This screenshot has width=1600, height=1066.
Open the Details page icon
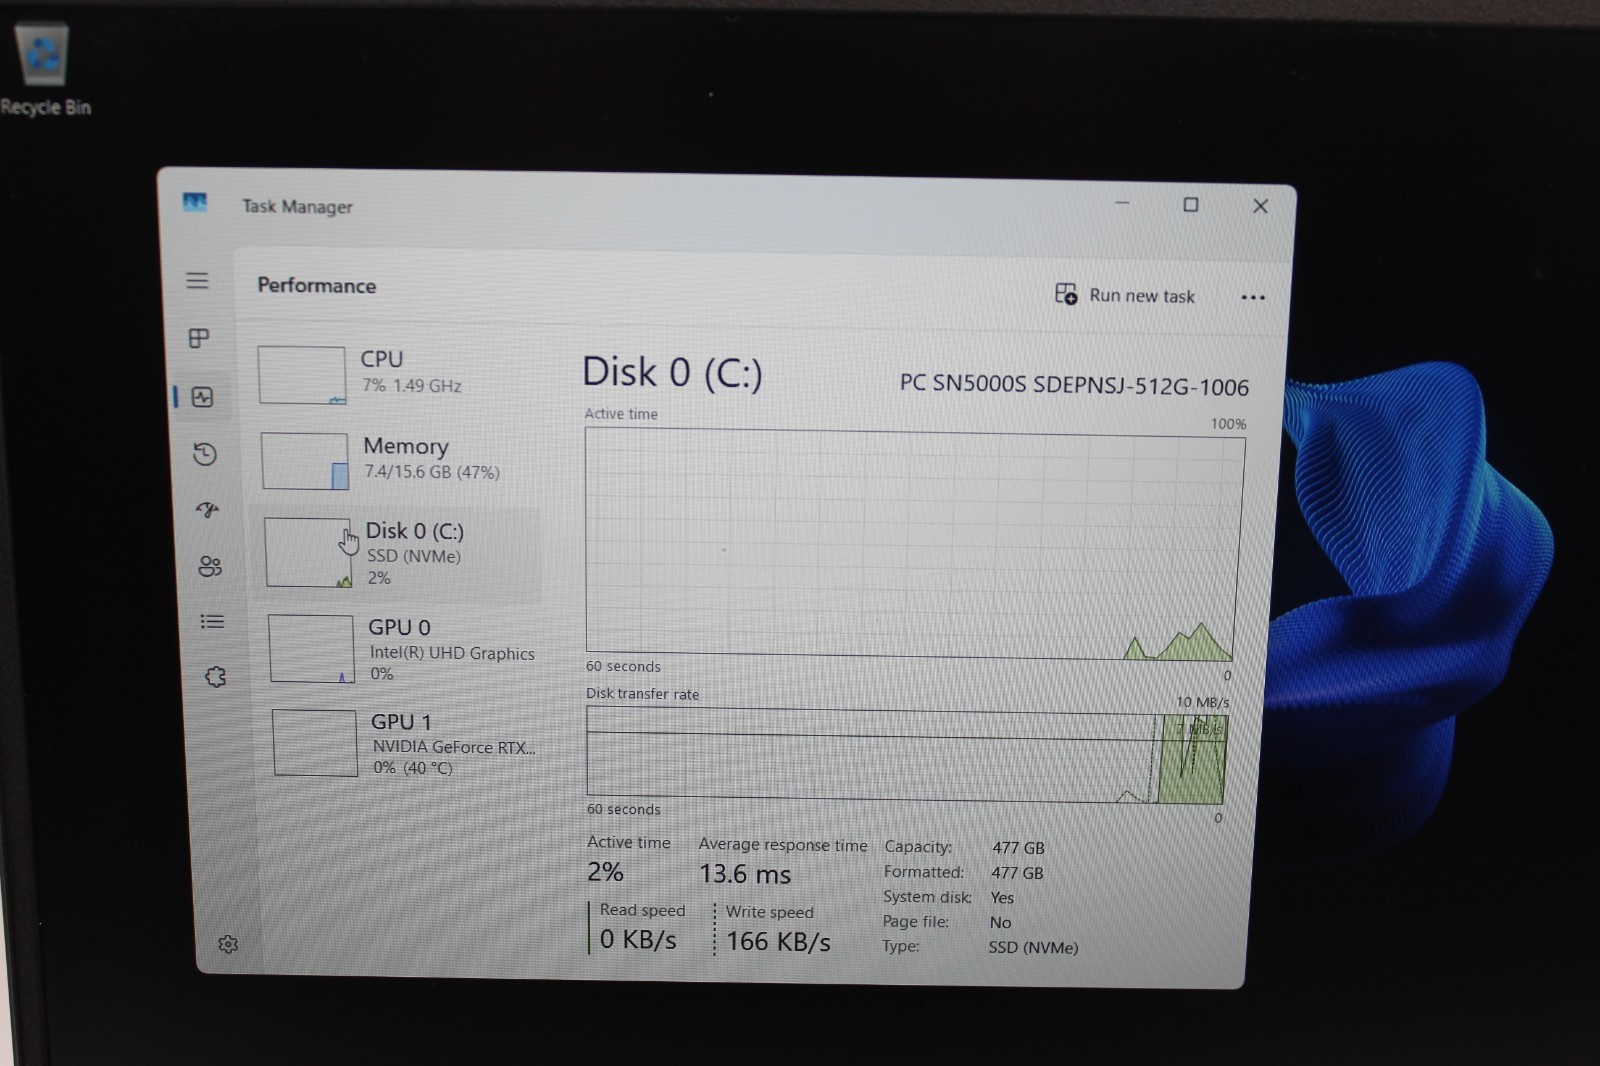point(212,621)
